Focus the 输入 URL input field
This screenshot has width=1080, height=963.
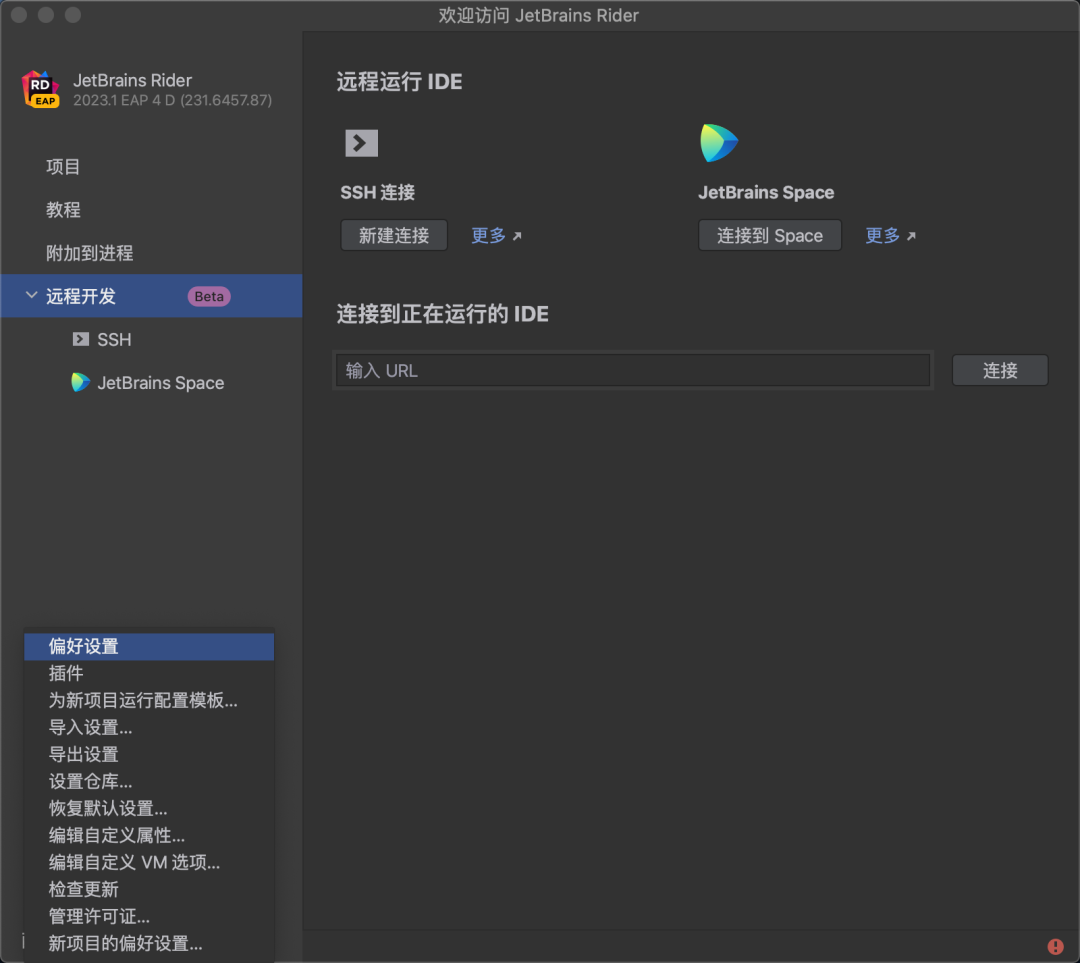coord(633,371)
